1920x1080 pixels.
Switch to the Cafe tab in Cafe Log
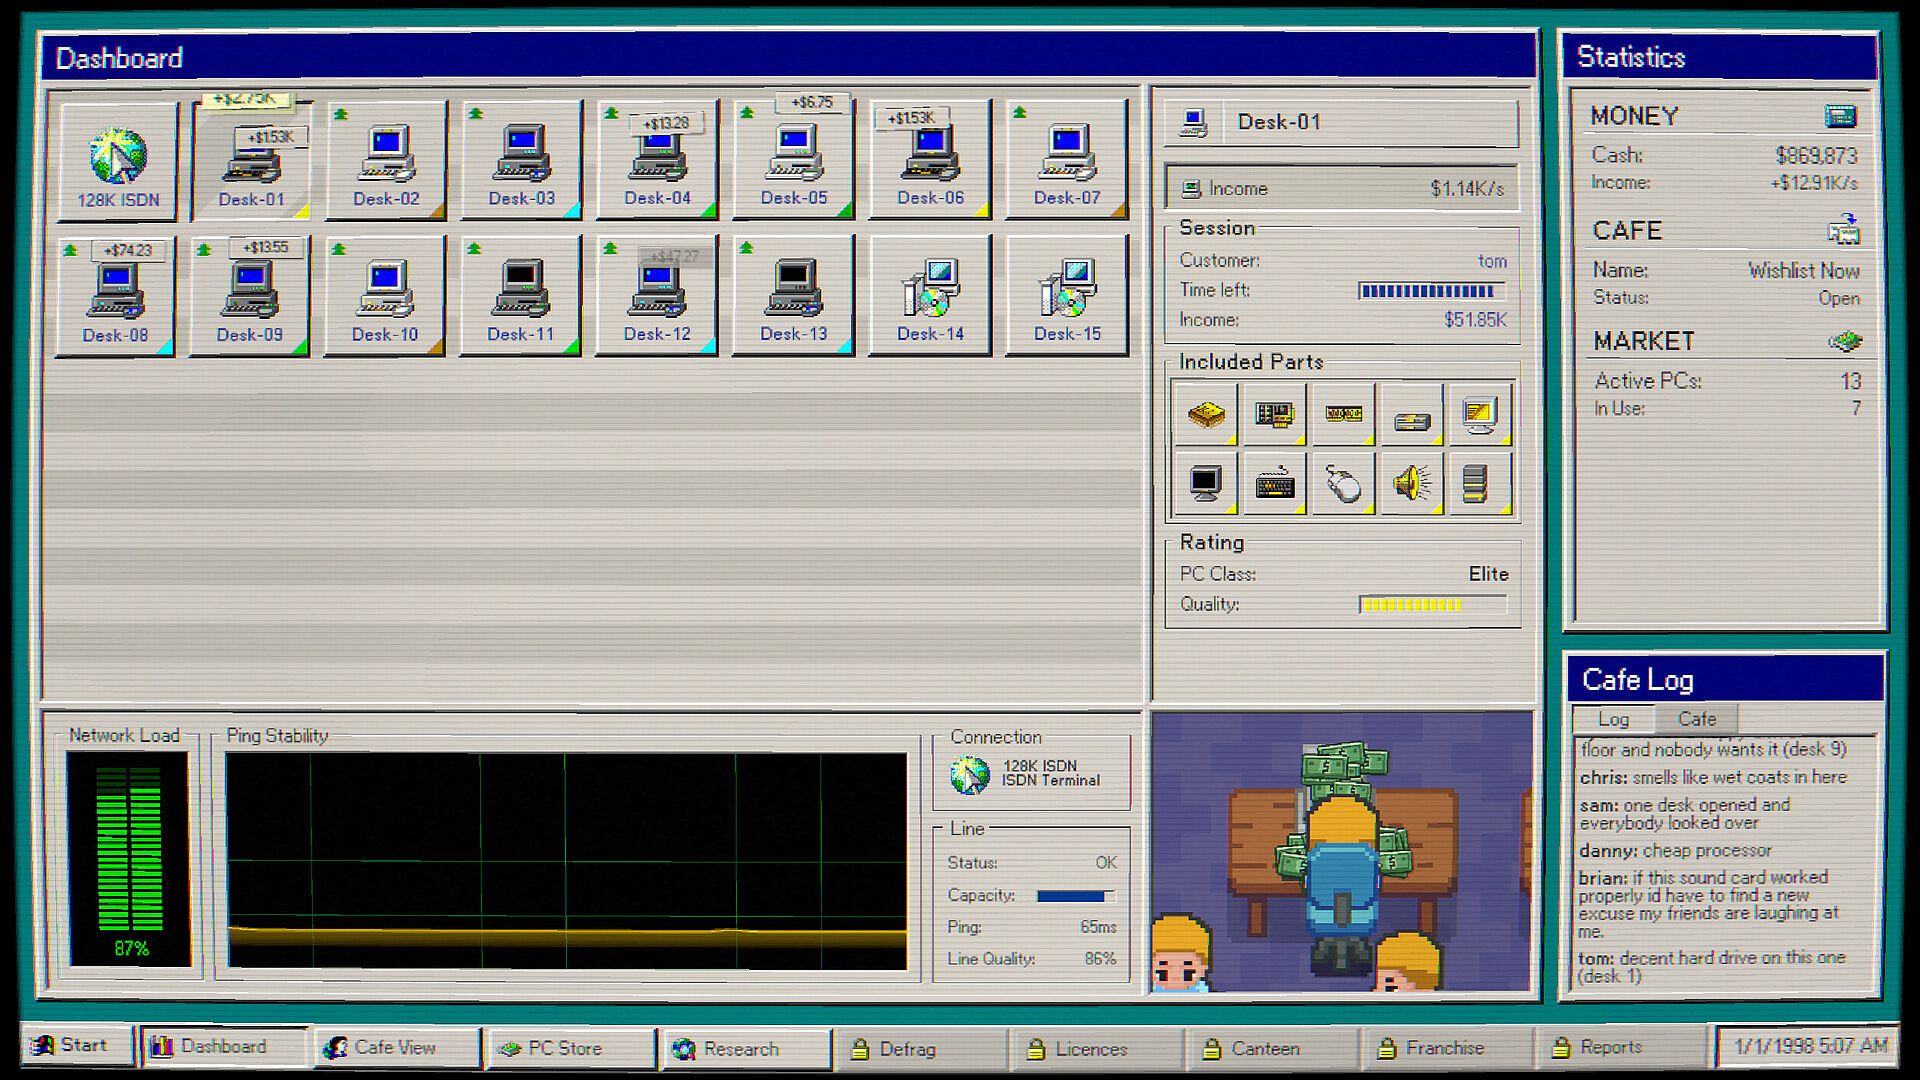click(1697, 719)
